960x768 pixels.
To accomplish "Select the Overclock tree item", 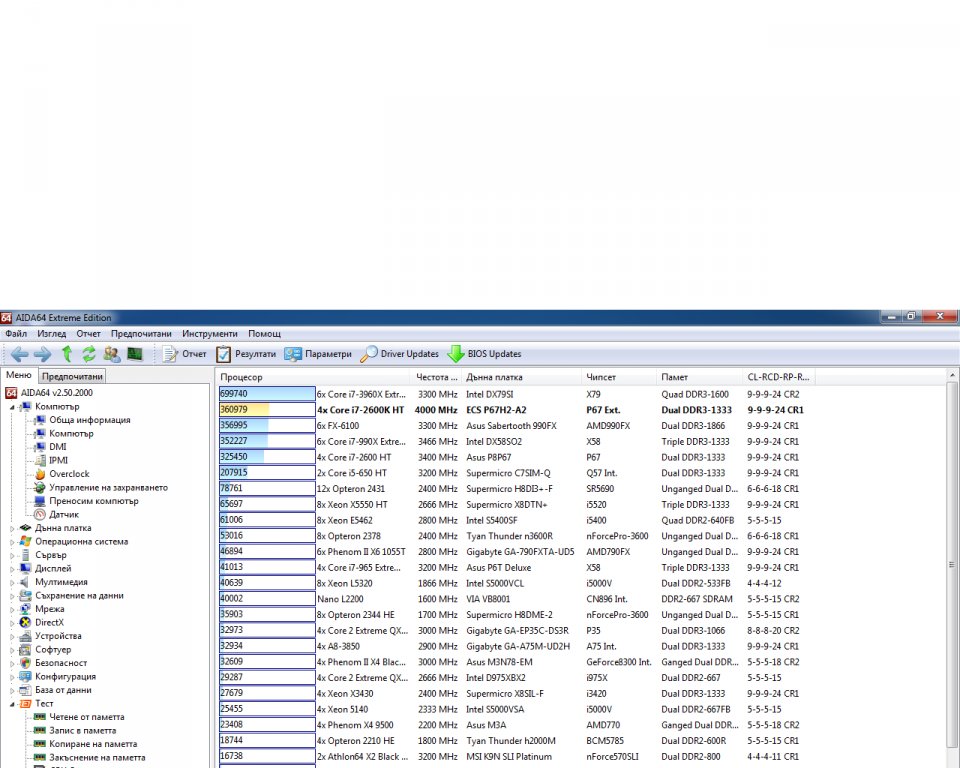I will click(x=69, y=474).
